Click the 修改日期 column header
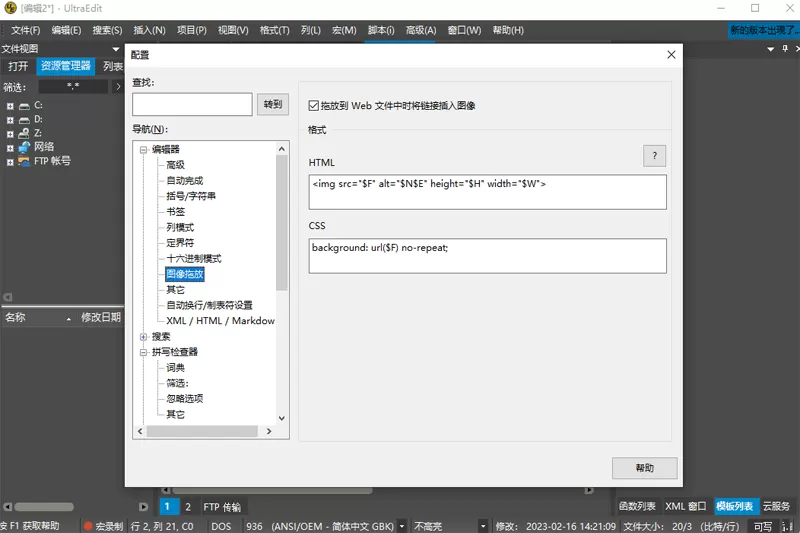Image resolution: width=800 pixels, height=533 pixels. tap(101, 317)
